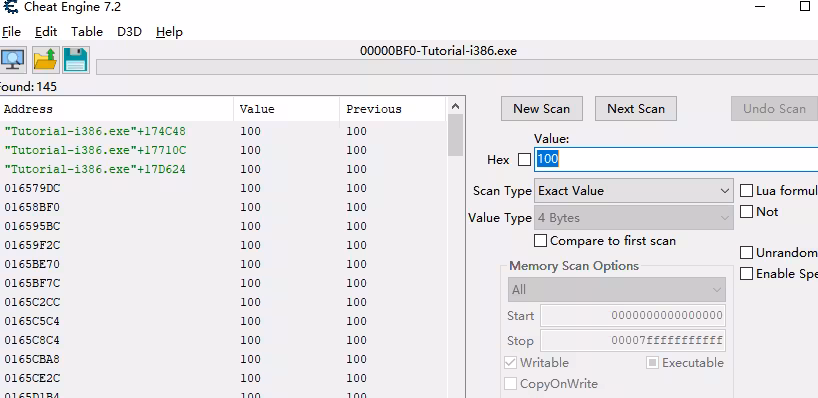Open the Value Type 4 Bytes dropdown

634,218
